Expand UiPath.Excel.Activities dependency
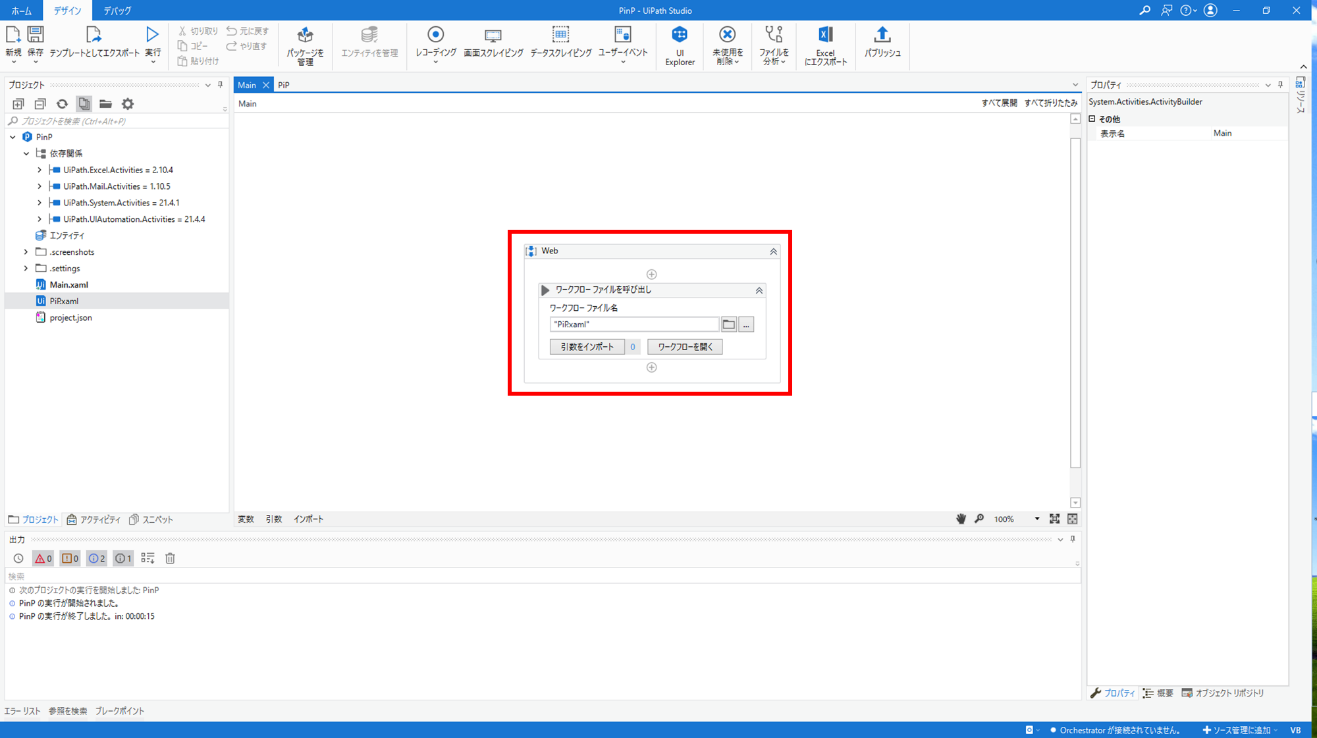This screenshot has width=1317, height=738. [x=40, y=170]
